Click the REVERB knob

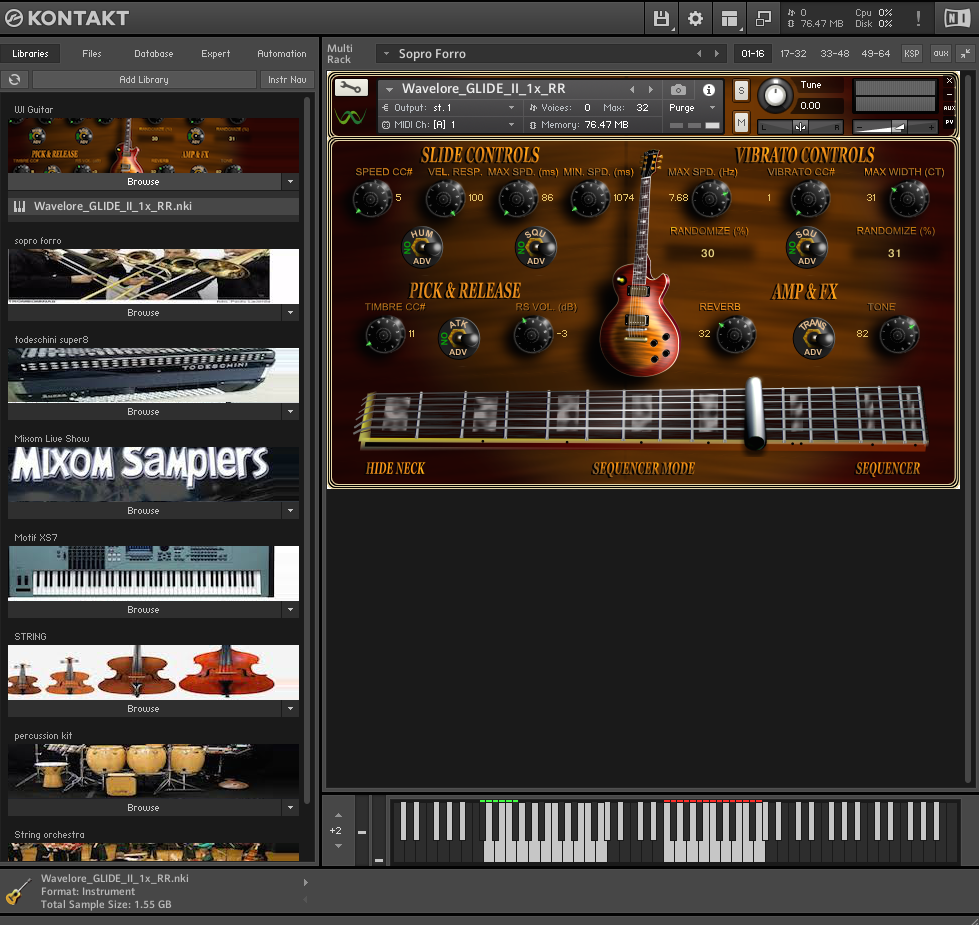735,335
